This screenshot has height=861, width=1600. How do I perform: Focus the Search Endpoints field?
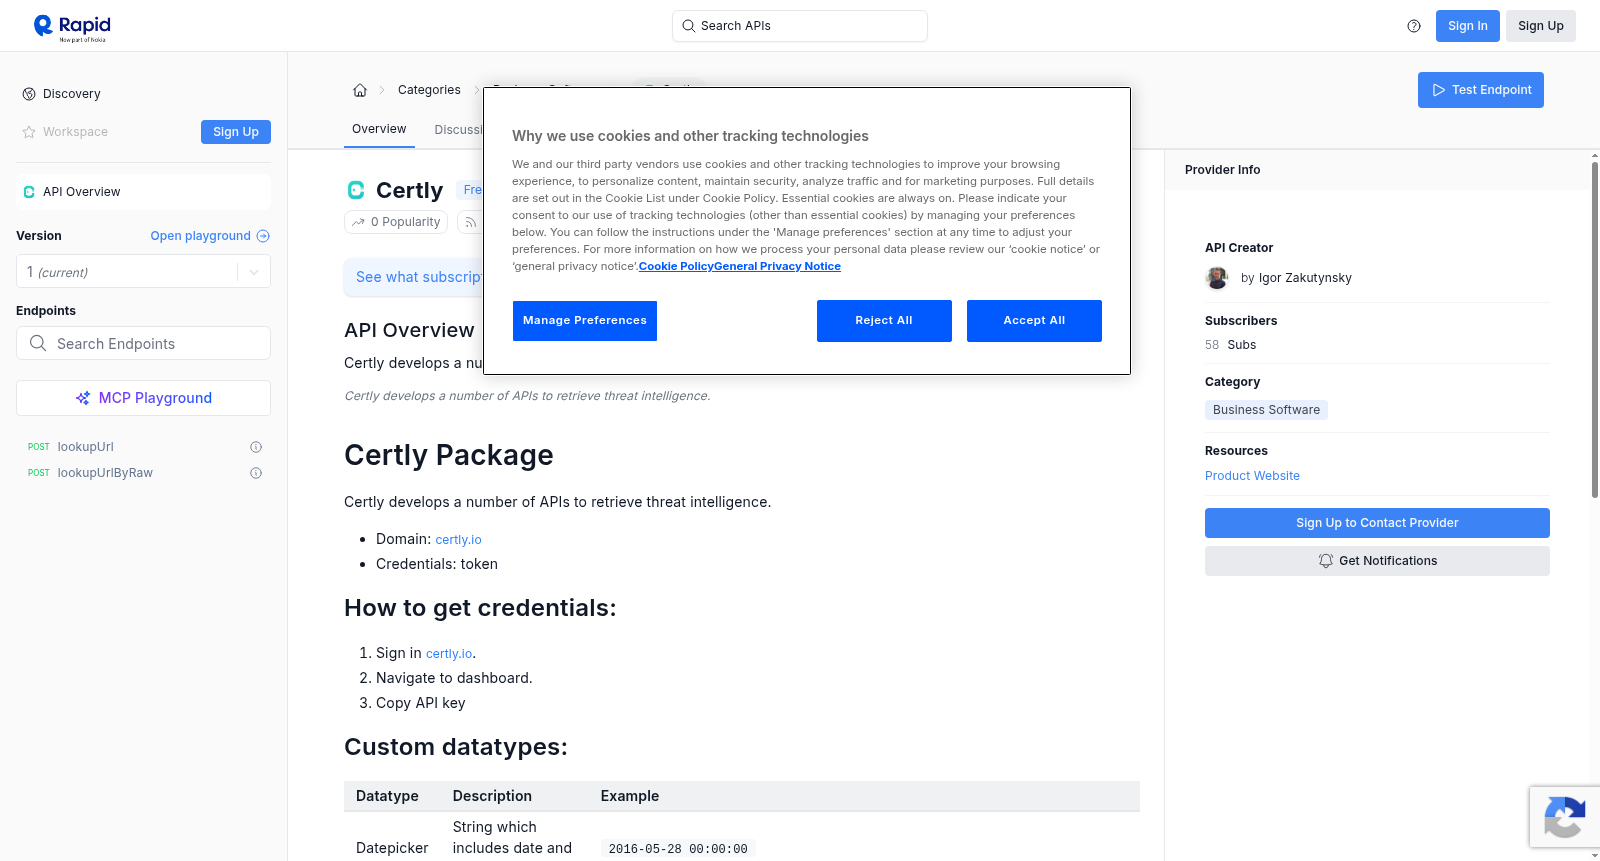pos(143,343)
